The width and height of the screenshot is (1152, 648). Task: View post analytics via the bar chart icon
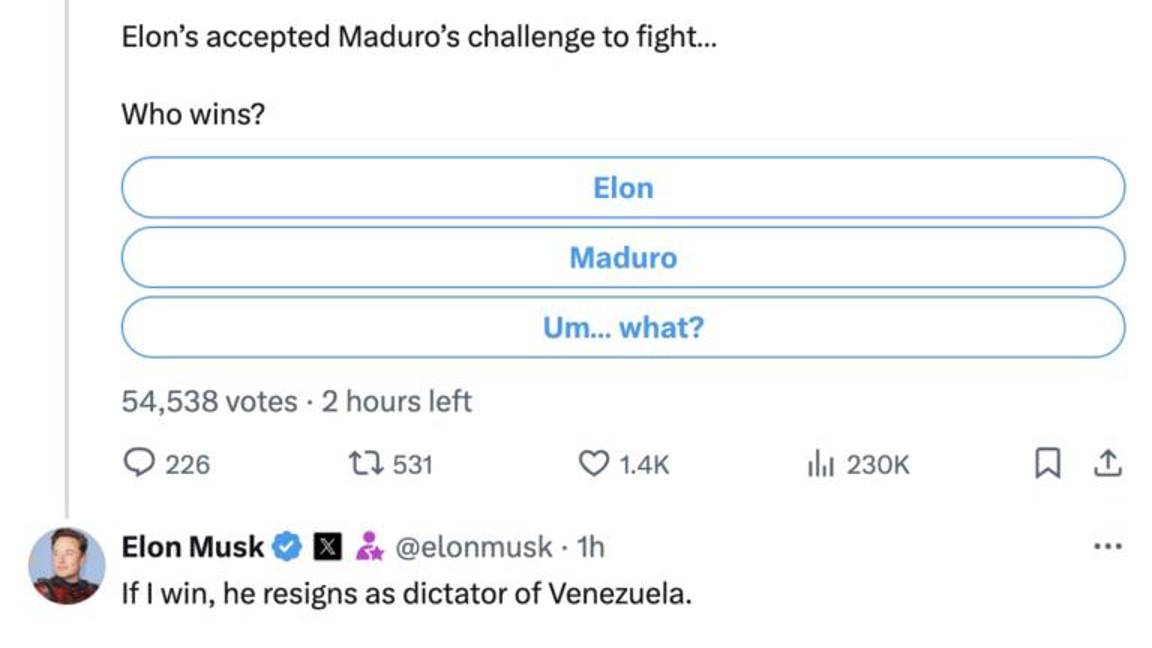pos(822,463)
